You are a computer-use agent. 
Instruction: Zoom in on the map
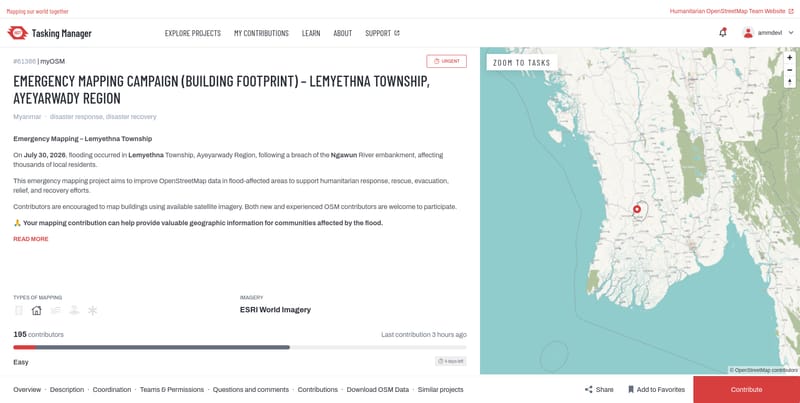coord(790,58)
